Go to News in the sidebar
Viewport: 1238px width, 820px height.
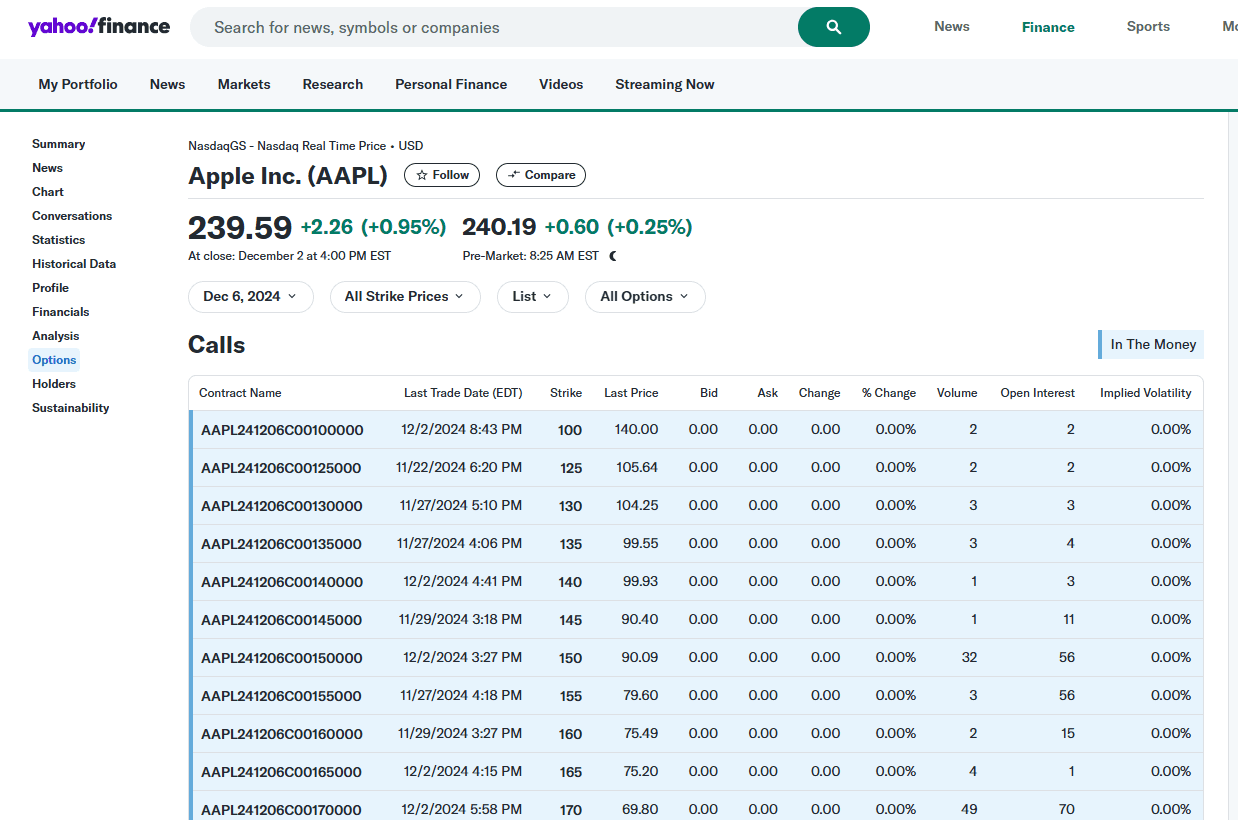tap(47, 168)
